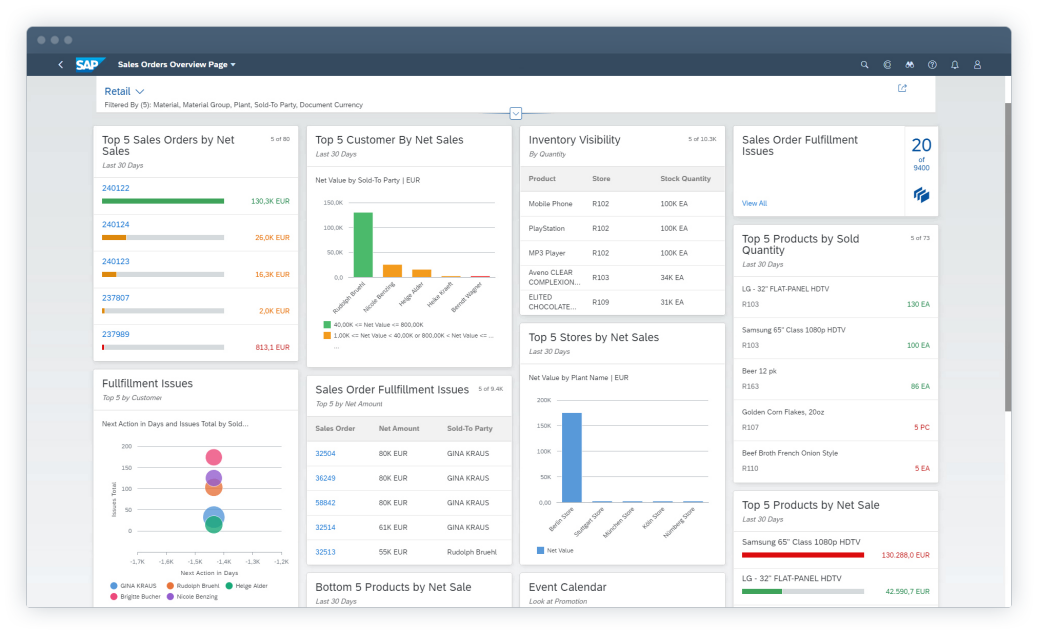The width and height of the screenshot is (1038, 634).
Task: Click the share icon in the filter bar
Action: (902, 89)
